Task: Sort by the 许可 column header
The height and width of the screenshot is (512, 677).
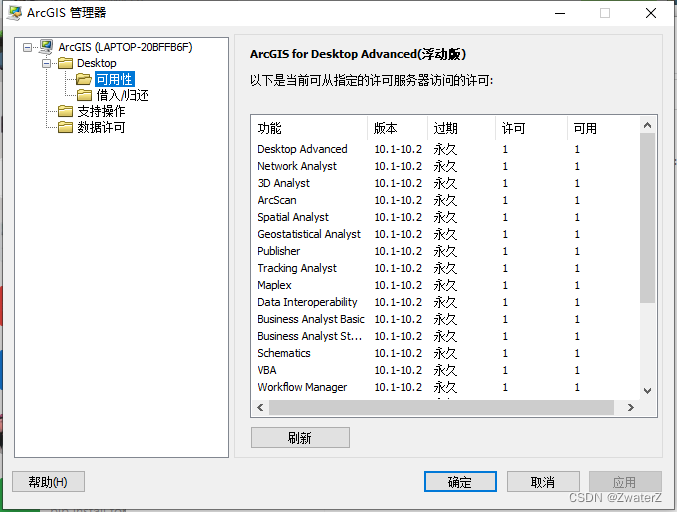Action: click(531, 128)
